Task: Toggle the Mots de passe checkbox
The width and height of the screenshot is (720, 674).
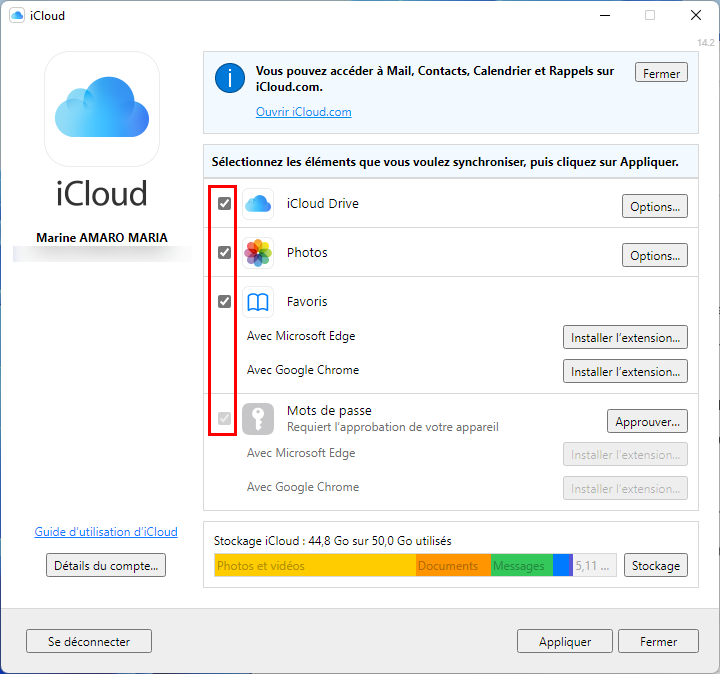Action: pos(224,418)
